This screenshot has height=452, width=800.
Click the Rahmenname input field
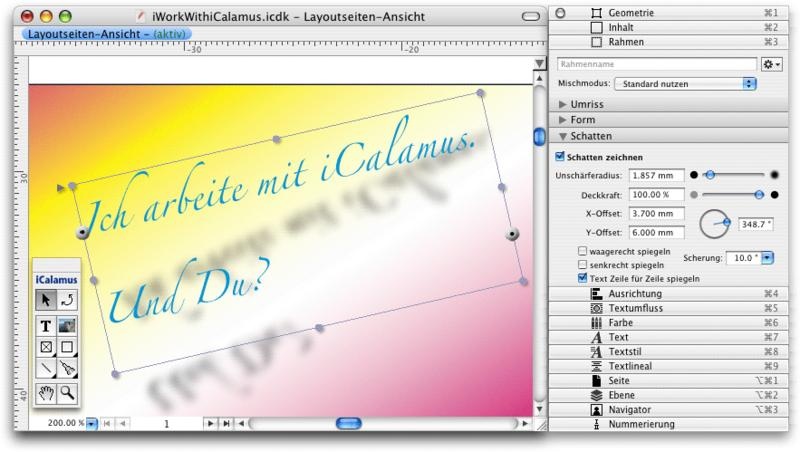coord(657,64)
